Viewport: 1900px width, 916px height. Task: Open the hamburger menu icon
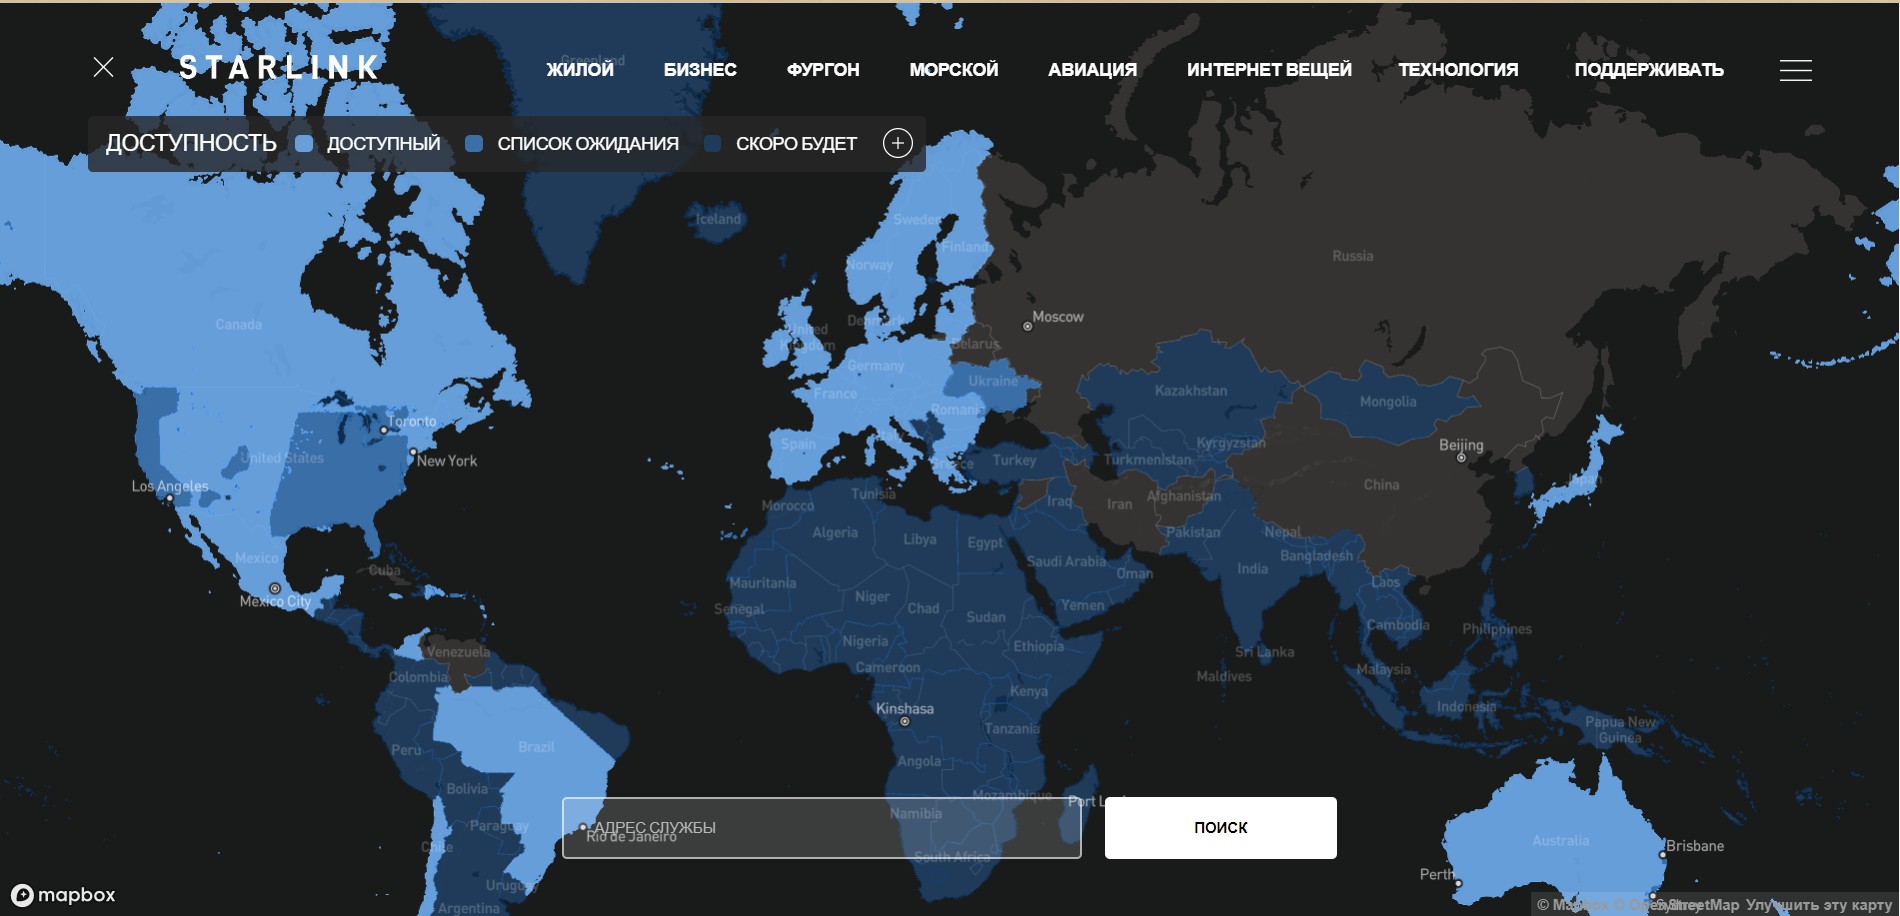[x=1795, y=70]
